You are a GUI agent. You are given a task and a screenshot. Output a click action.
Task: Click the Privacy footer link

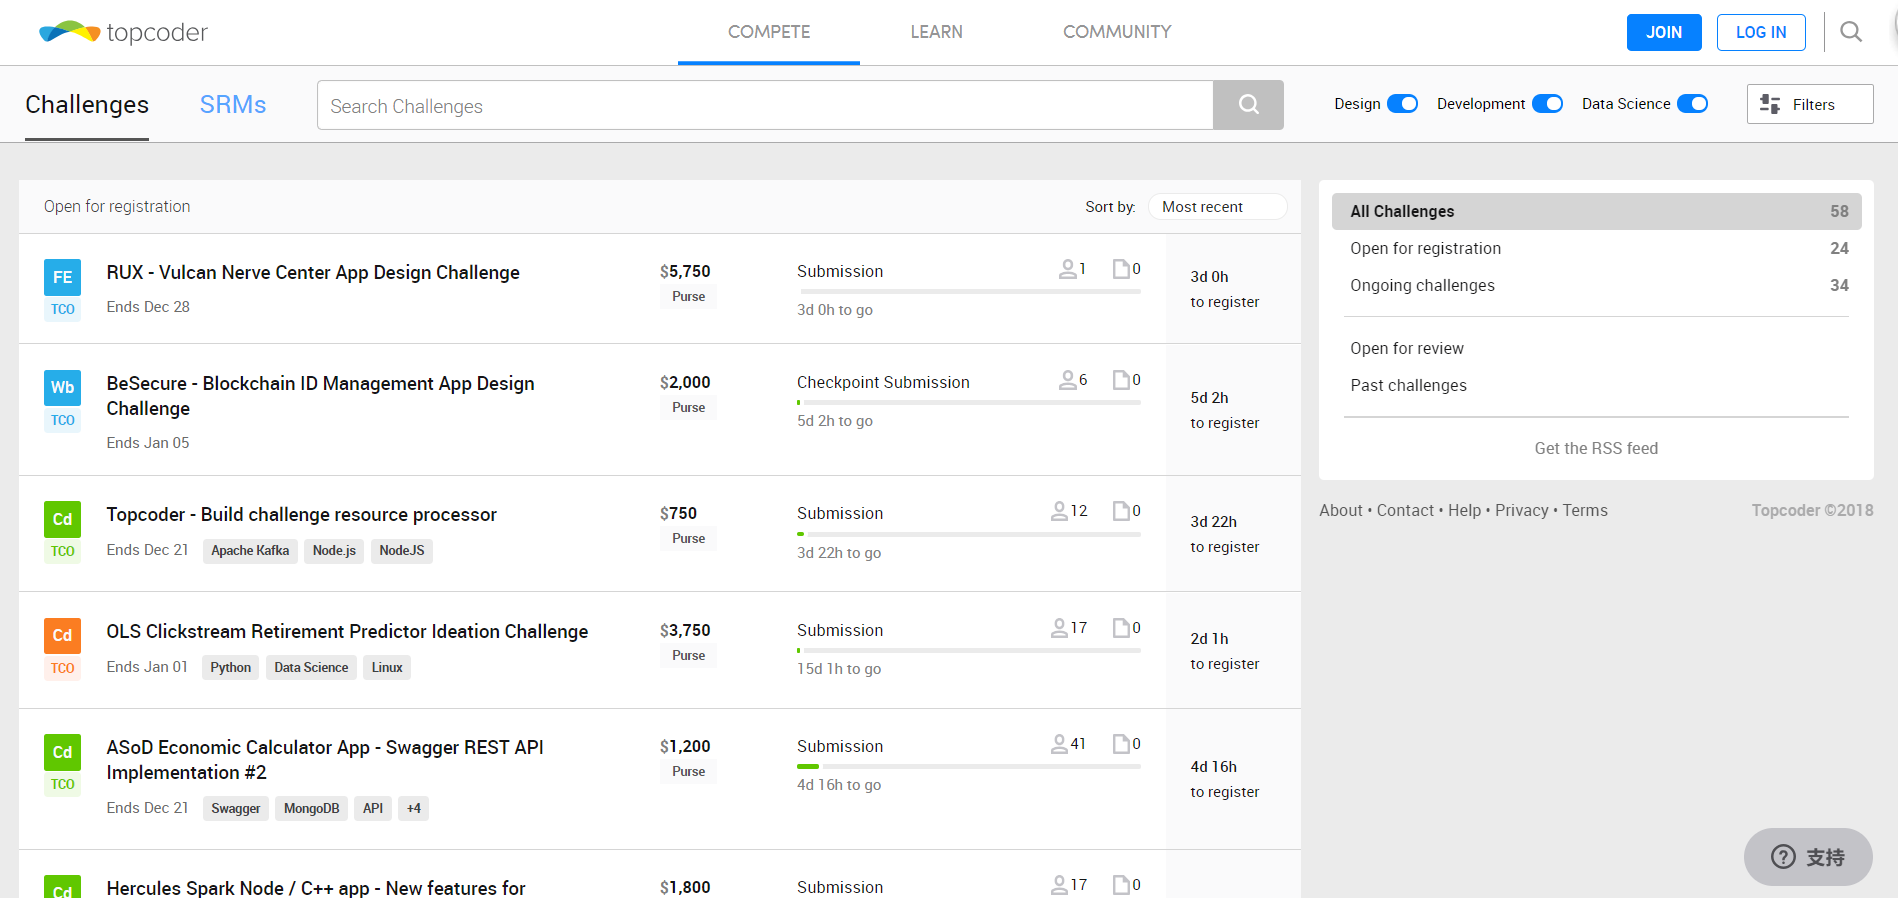click(x=1521, y=510)
